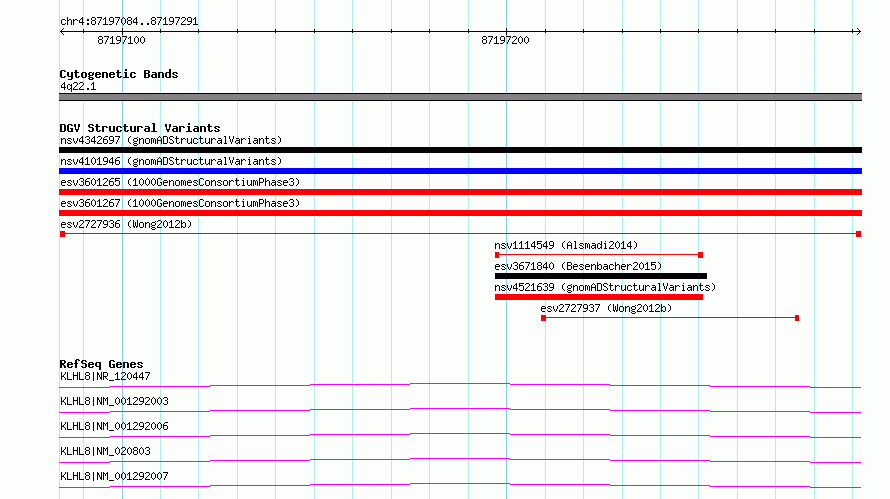This screenshot has height=499, width=890.
Task: Click the DGV Structural Variants track heading
Action: 140,128
